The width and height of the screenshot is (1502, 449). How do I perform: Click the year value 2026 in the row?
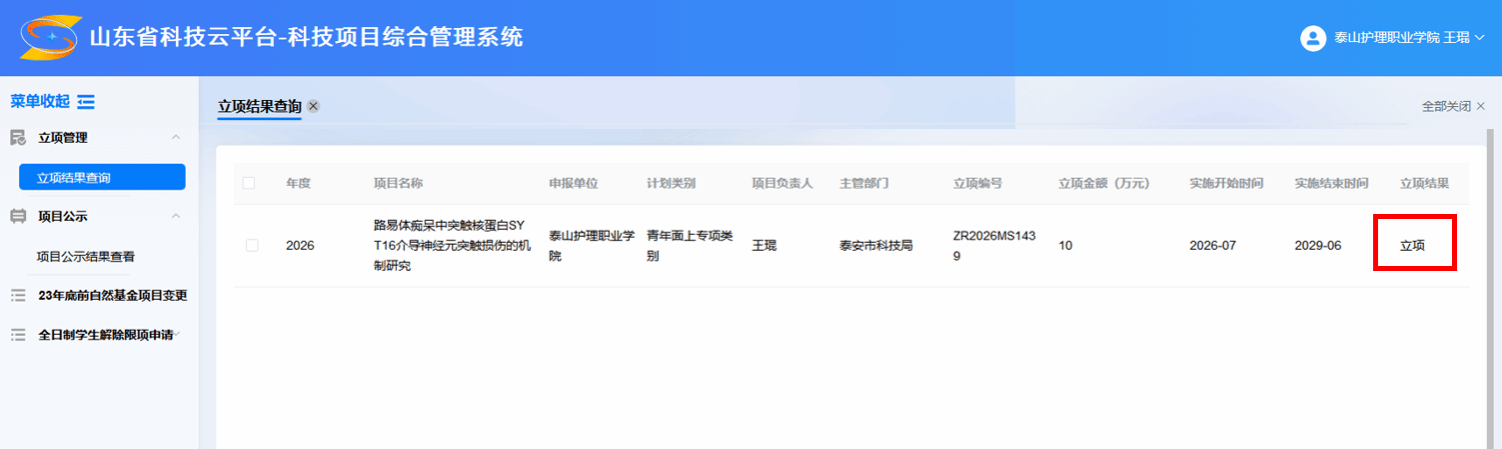(300, 245)
